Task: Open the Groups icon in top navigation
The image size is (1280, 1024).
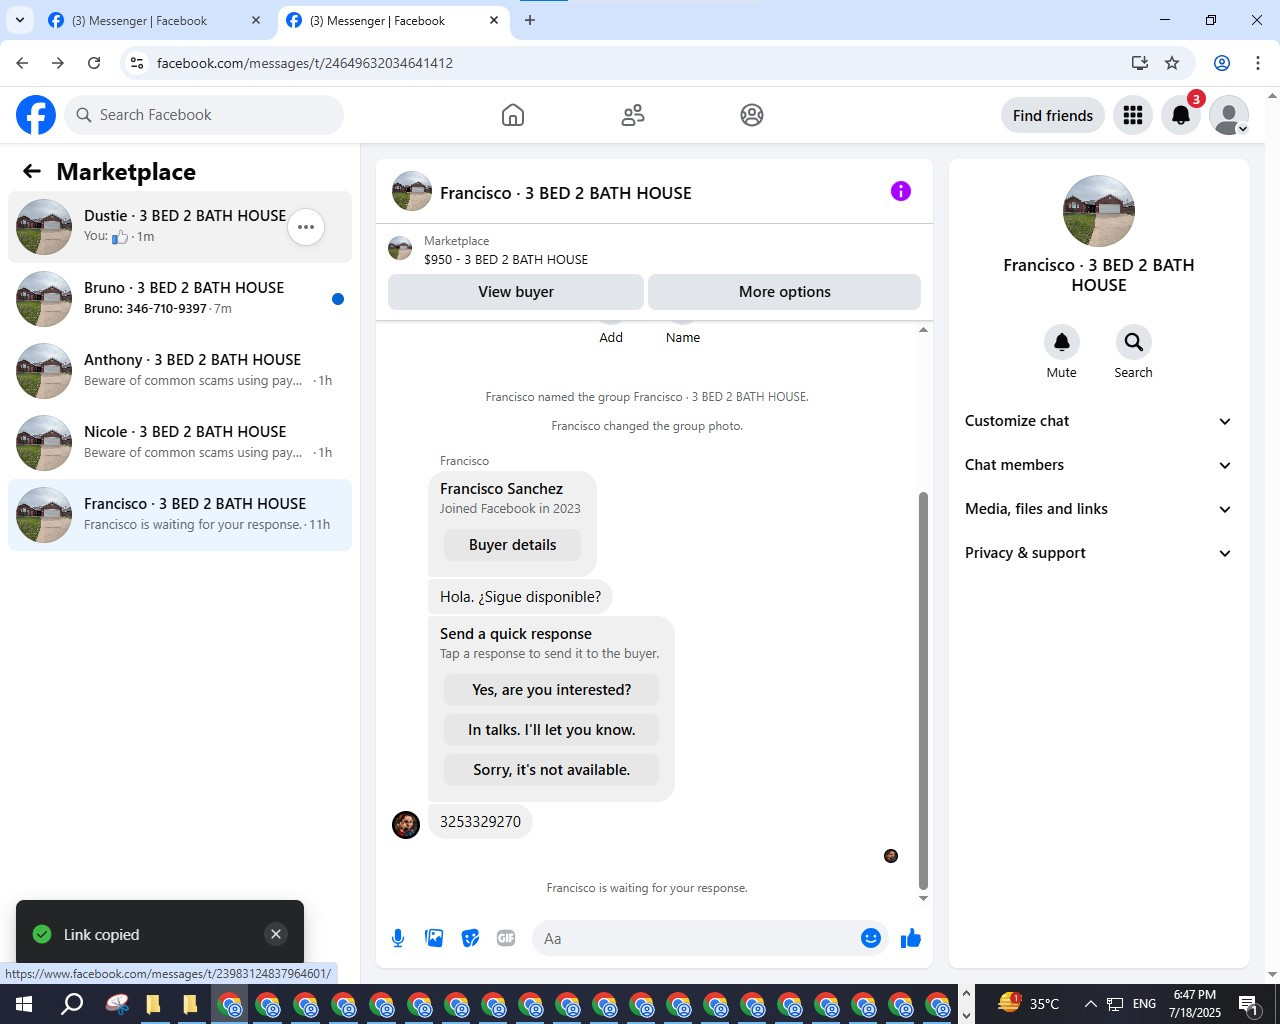Action: coord(752,115)
